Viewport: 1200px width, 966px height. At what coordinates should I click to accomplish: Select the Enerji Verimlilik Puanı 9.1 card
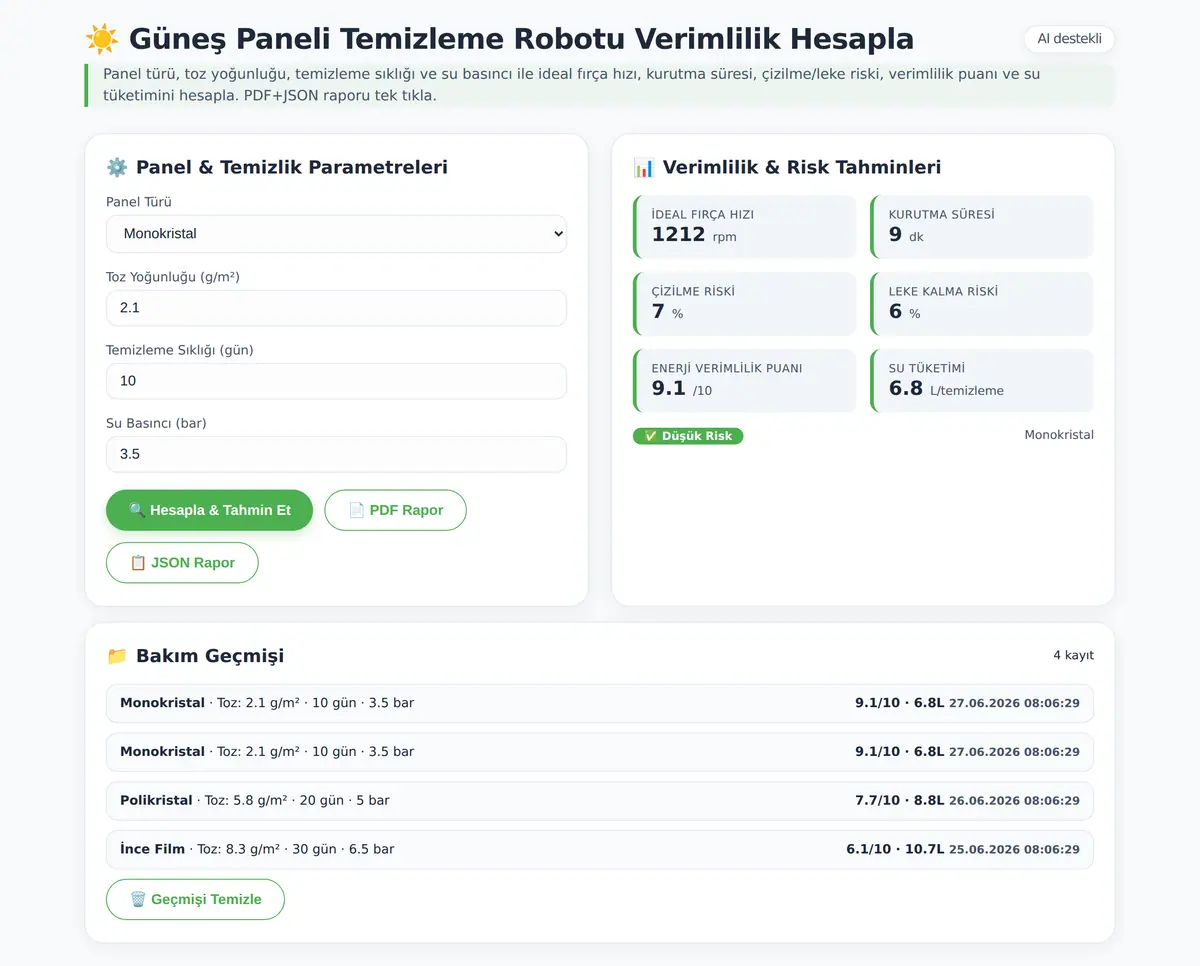click(x=745, y=381)
